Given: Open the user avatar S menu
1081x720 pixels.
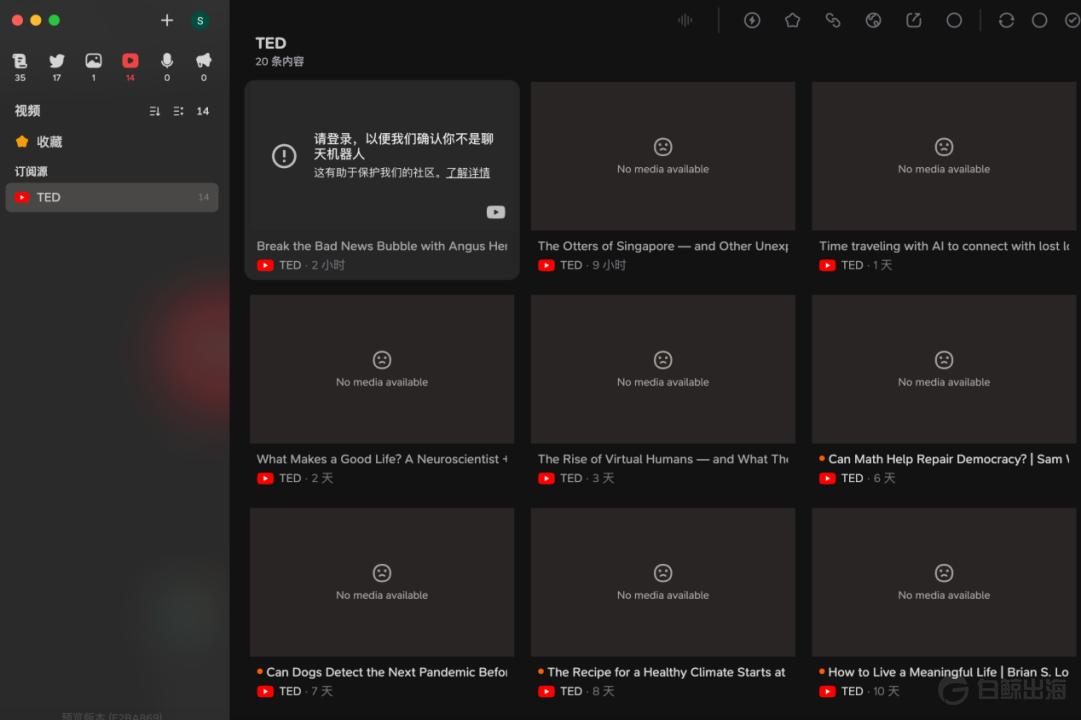Looking at the screenshot, I should point(200,20).
